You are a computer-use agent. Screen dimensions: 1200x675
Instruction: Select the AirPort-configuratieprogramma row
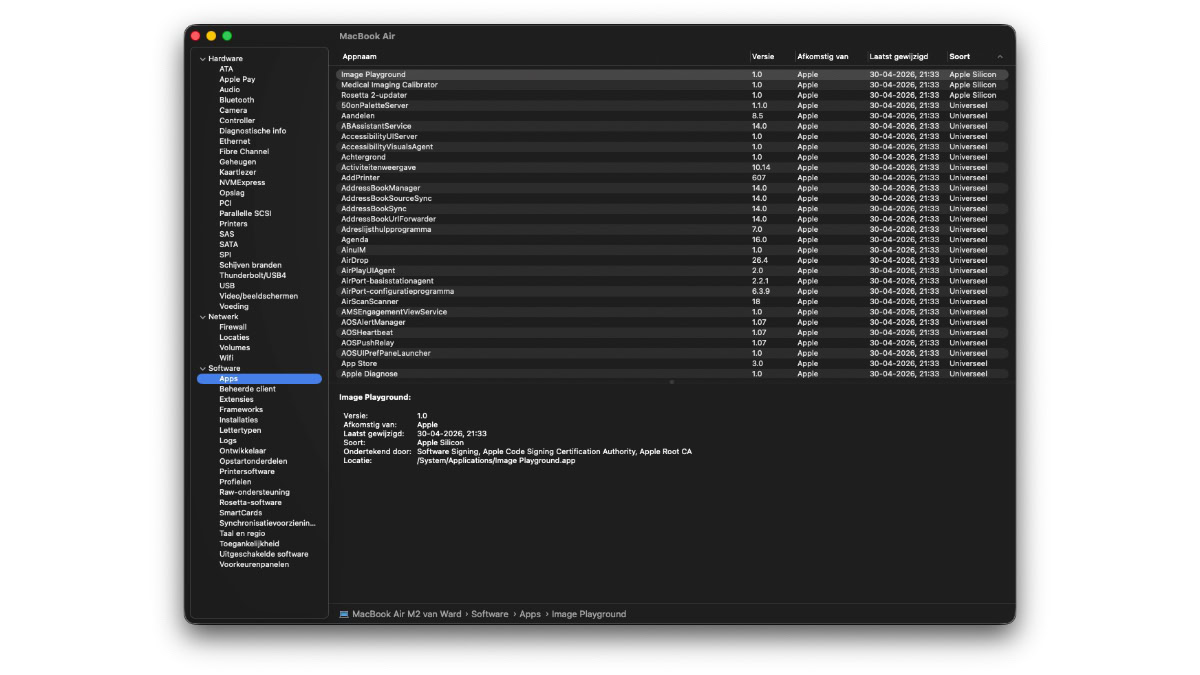tap(672, 291)
